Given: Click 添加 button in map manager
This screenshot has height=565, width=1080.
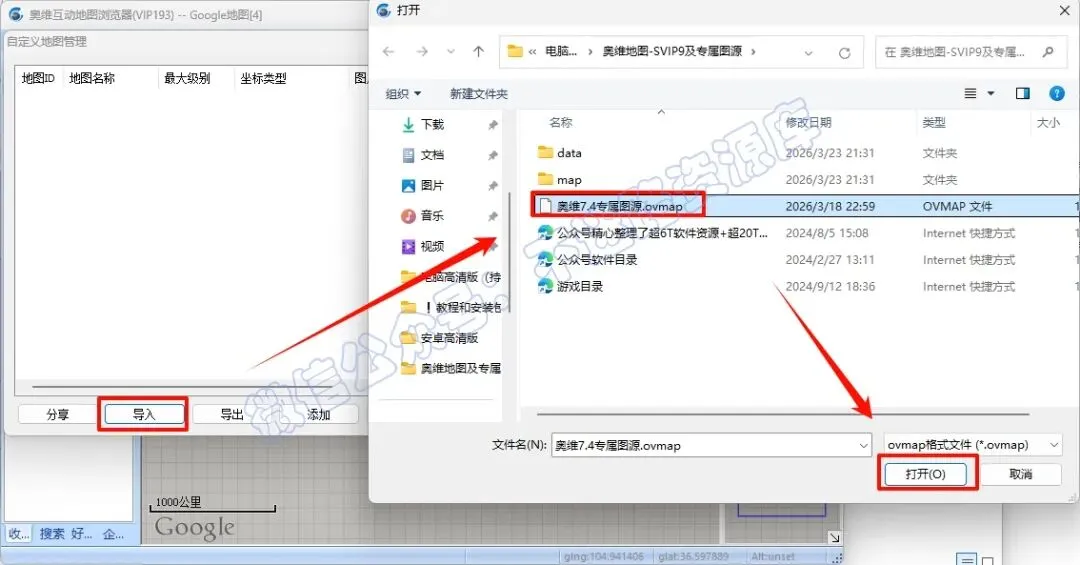Looking at the screenshot, I should (x=318, y=414).
